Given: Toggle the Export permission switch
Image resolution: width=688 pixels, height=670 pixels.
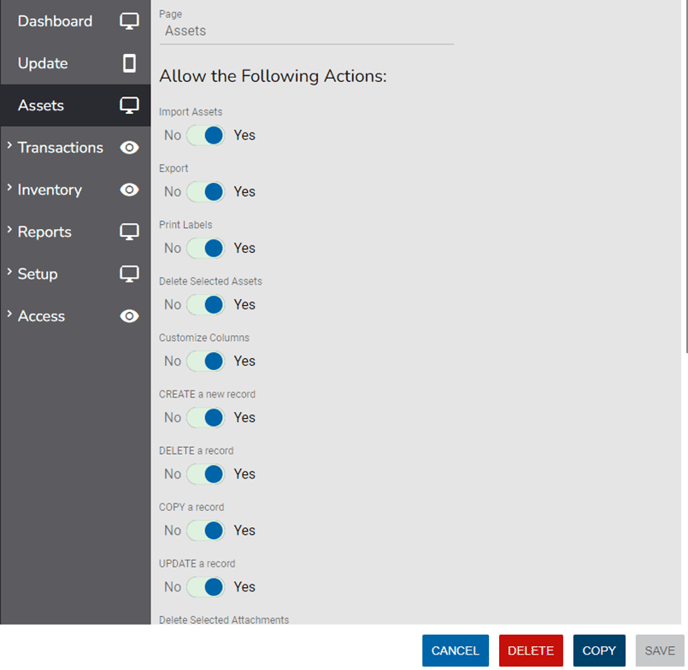Looking at the screenshot, I should 205,192.
